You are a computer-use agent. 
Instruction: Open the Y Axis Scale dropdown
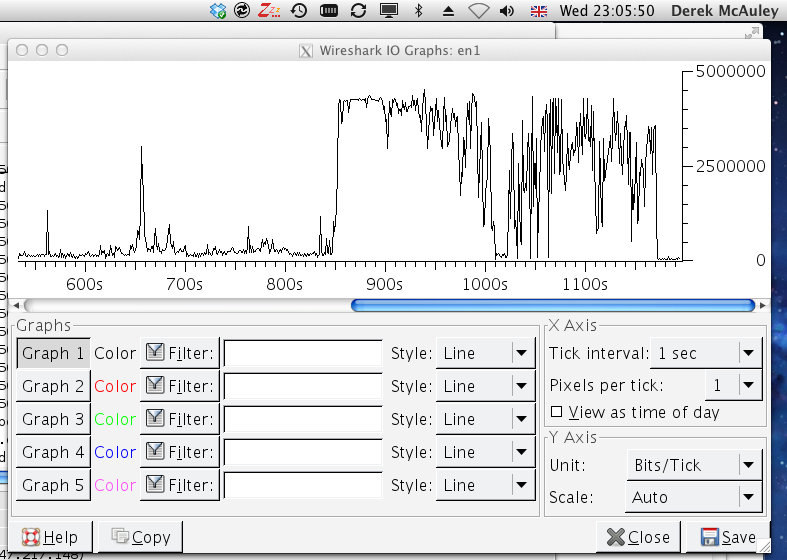694,497
